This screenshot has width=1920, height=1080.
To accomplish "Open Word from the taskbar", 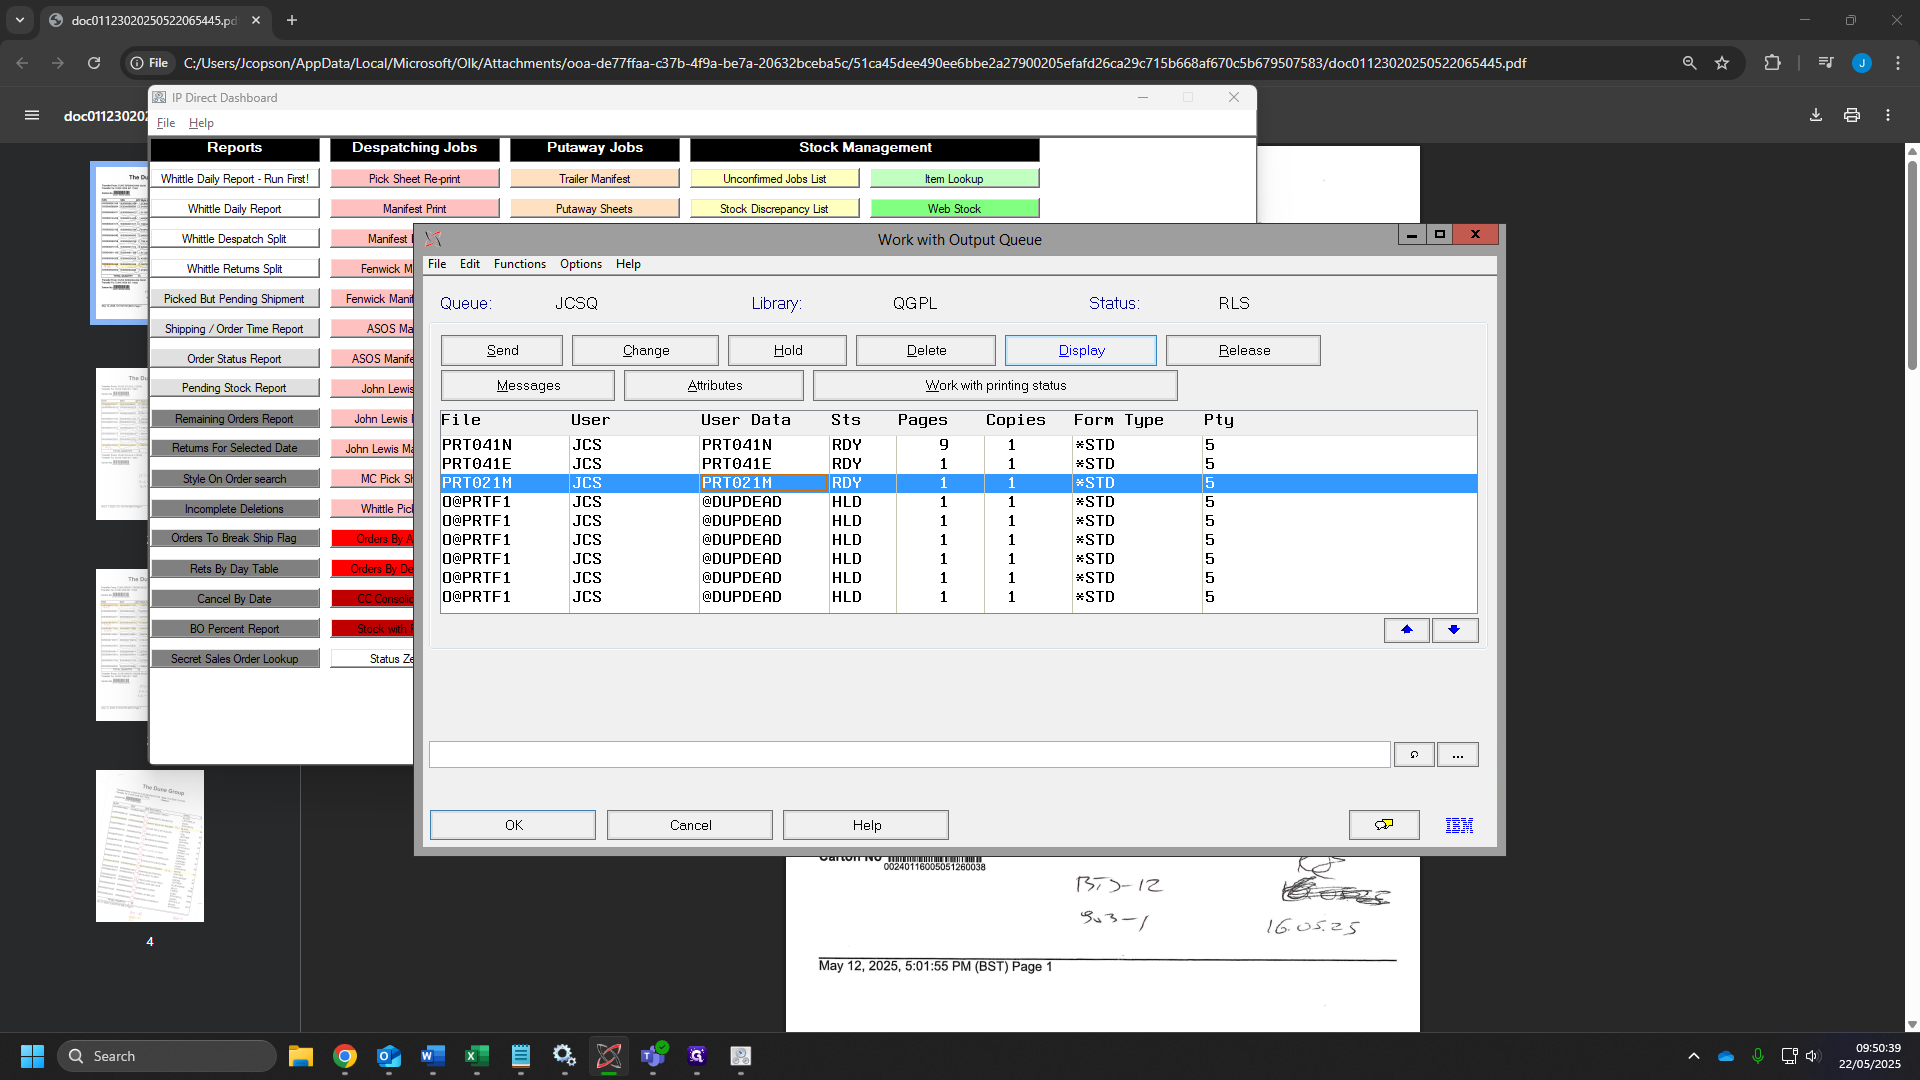I will (433, 1056).
